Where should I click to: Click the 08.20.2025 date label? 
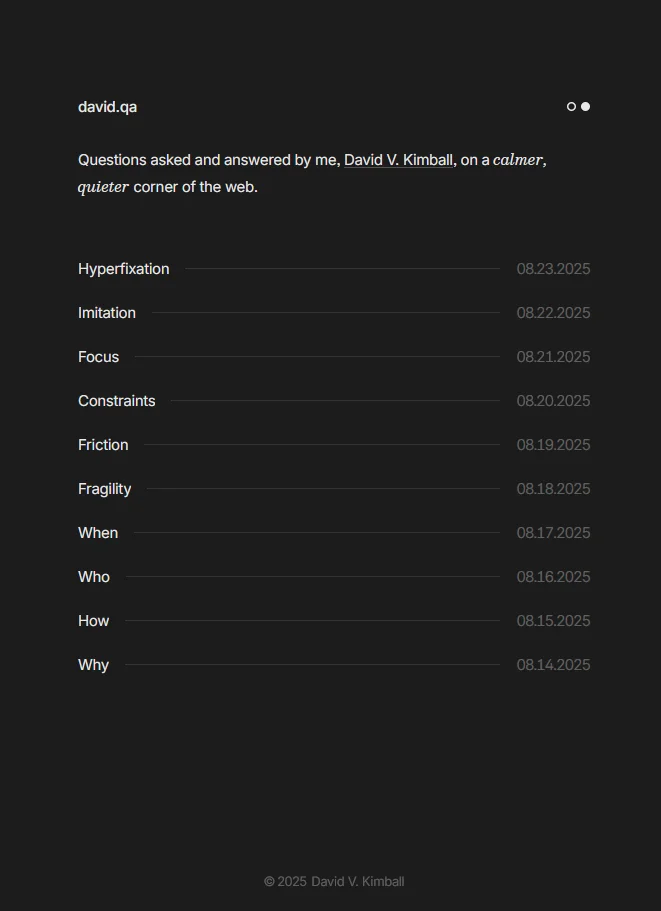coord(553,401)
